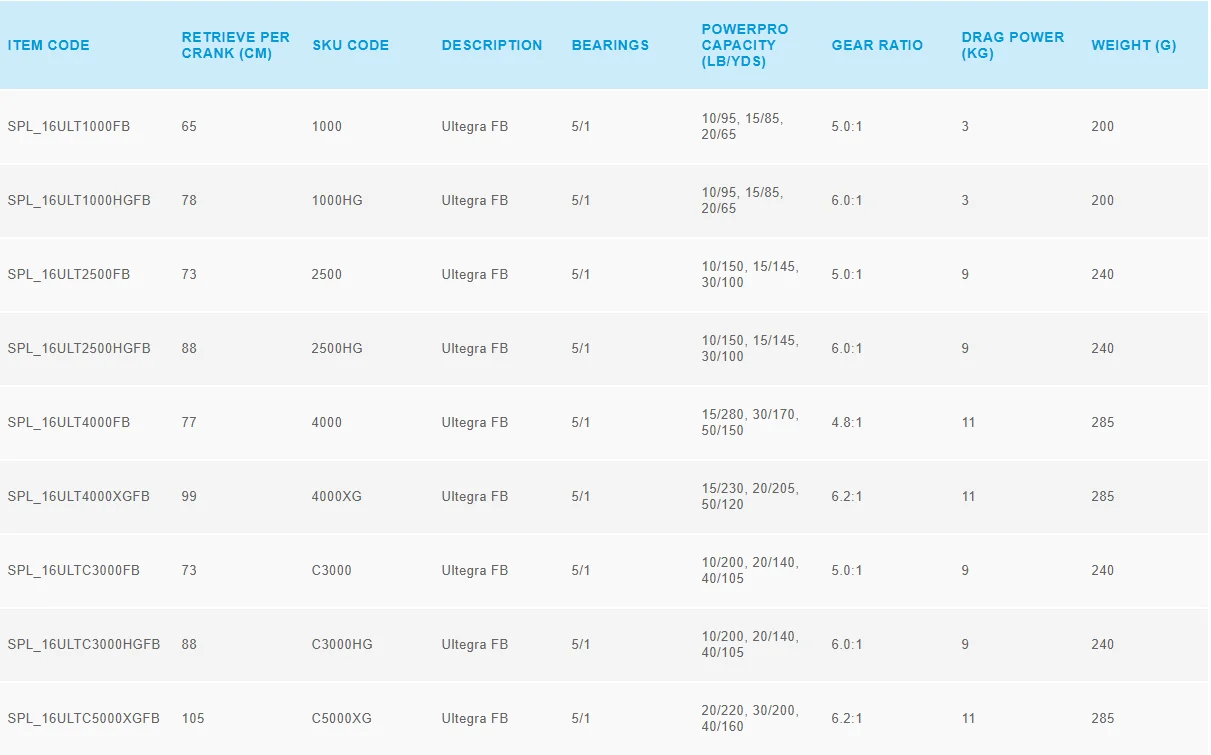Select item code SPL_16ULT4000FB

tap(69, 422)
